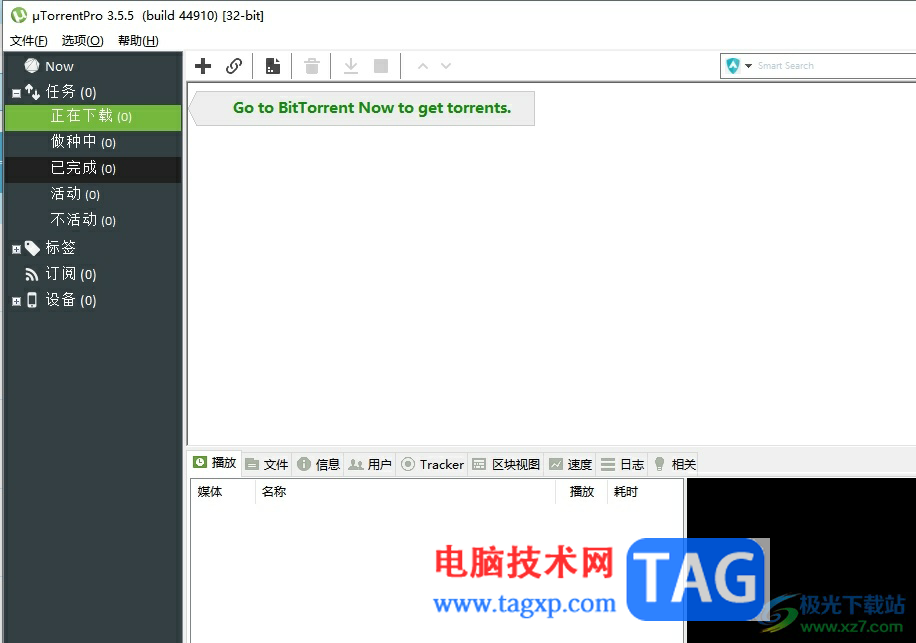Open the 帮助(H) menu
This screenshot has width=916, height=643.
(138, 40)
